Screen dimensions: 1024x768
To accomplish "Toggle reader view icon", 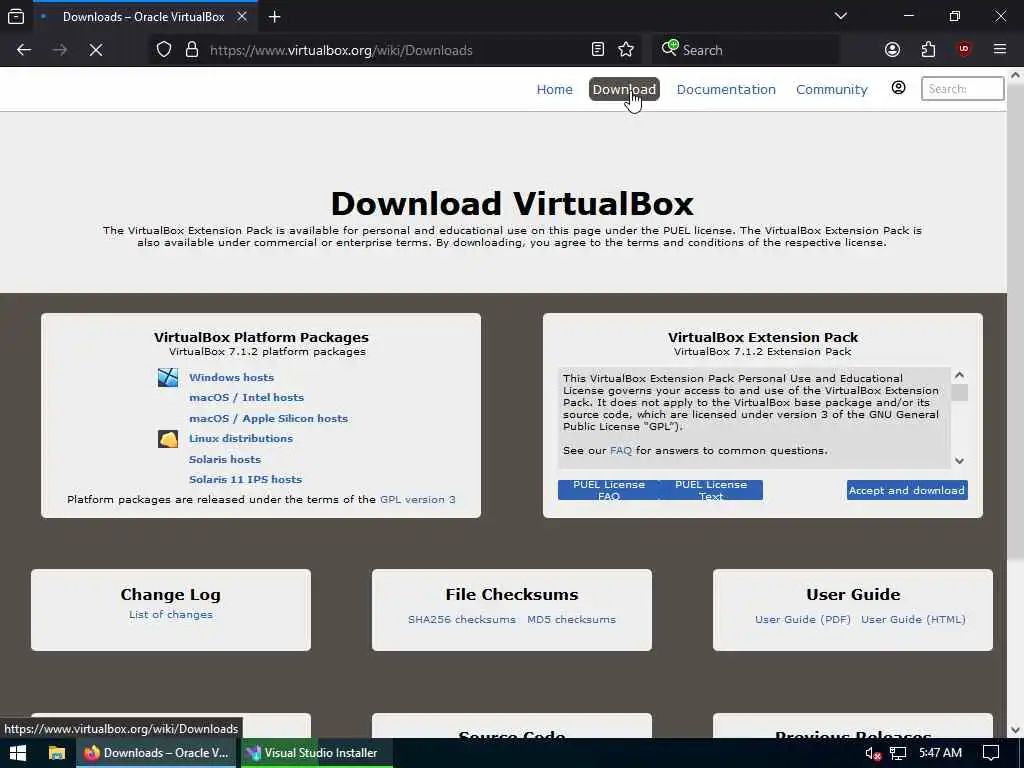I will pos(598,50).
